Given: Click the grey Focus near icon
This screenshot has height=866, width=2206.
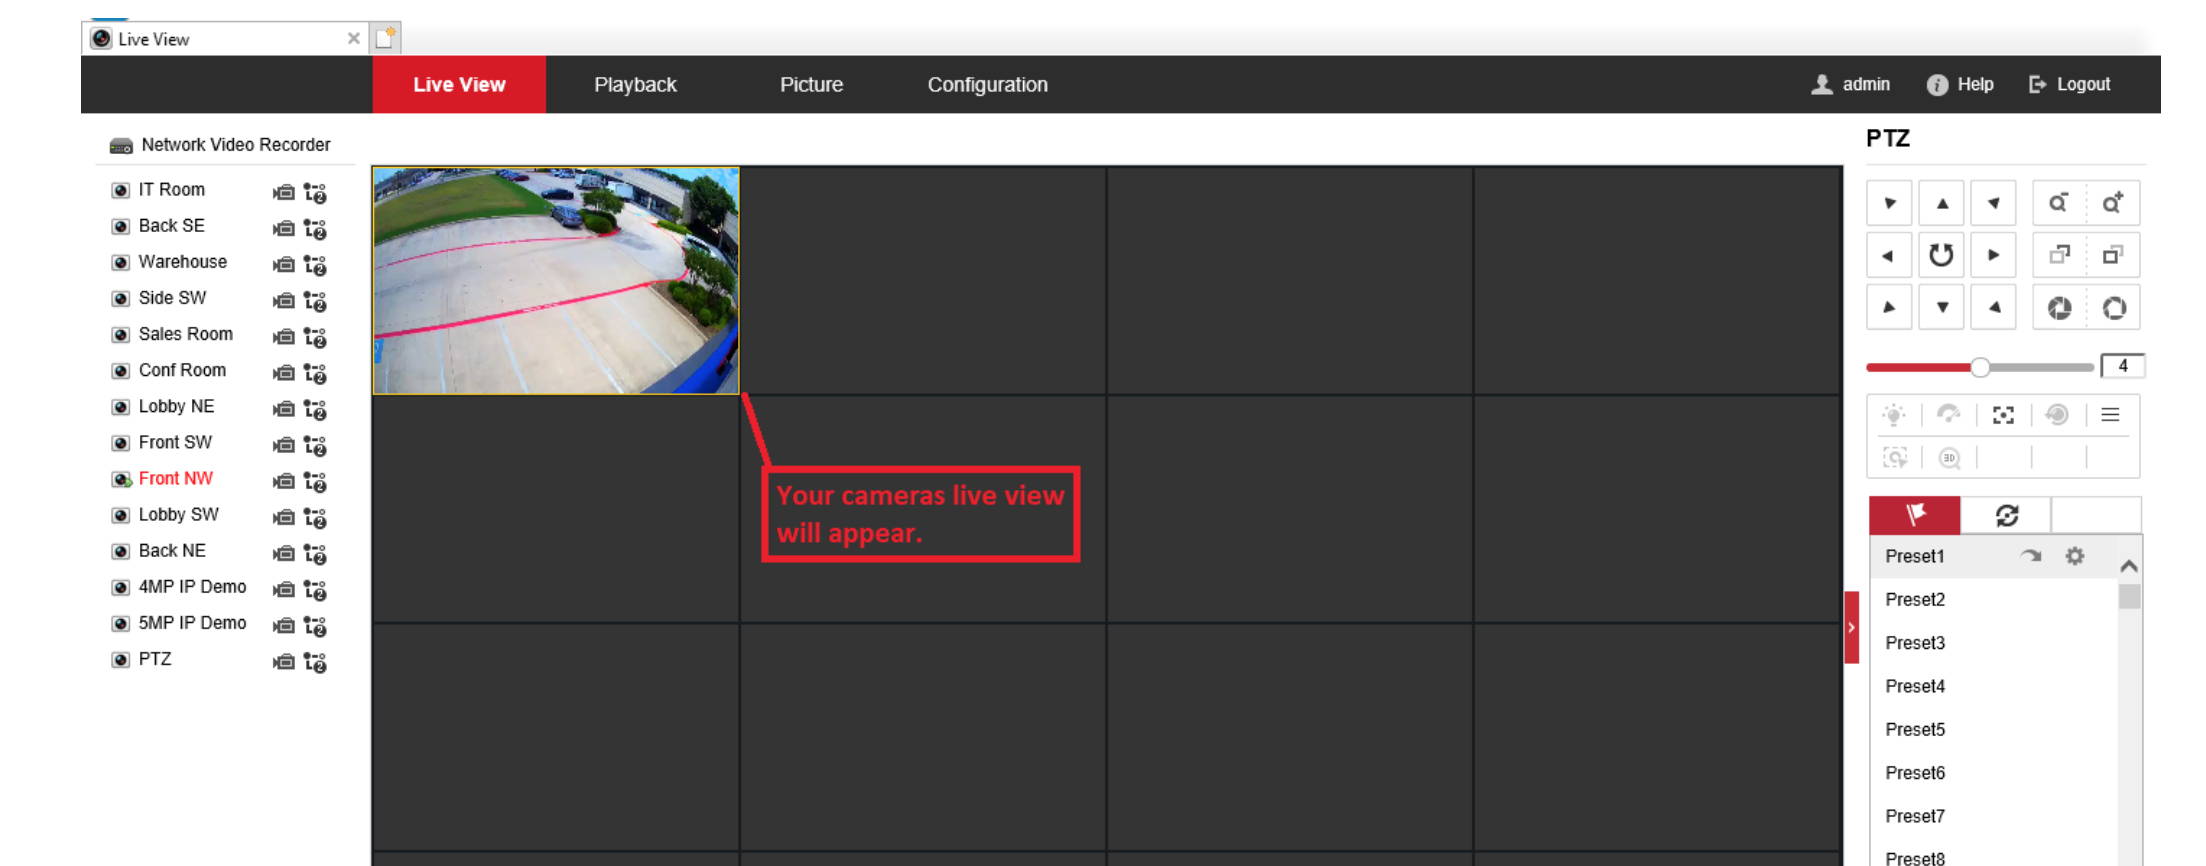Looking at the screenshot, I should click(2058, 255).
